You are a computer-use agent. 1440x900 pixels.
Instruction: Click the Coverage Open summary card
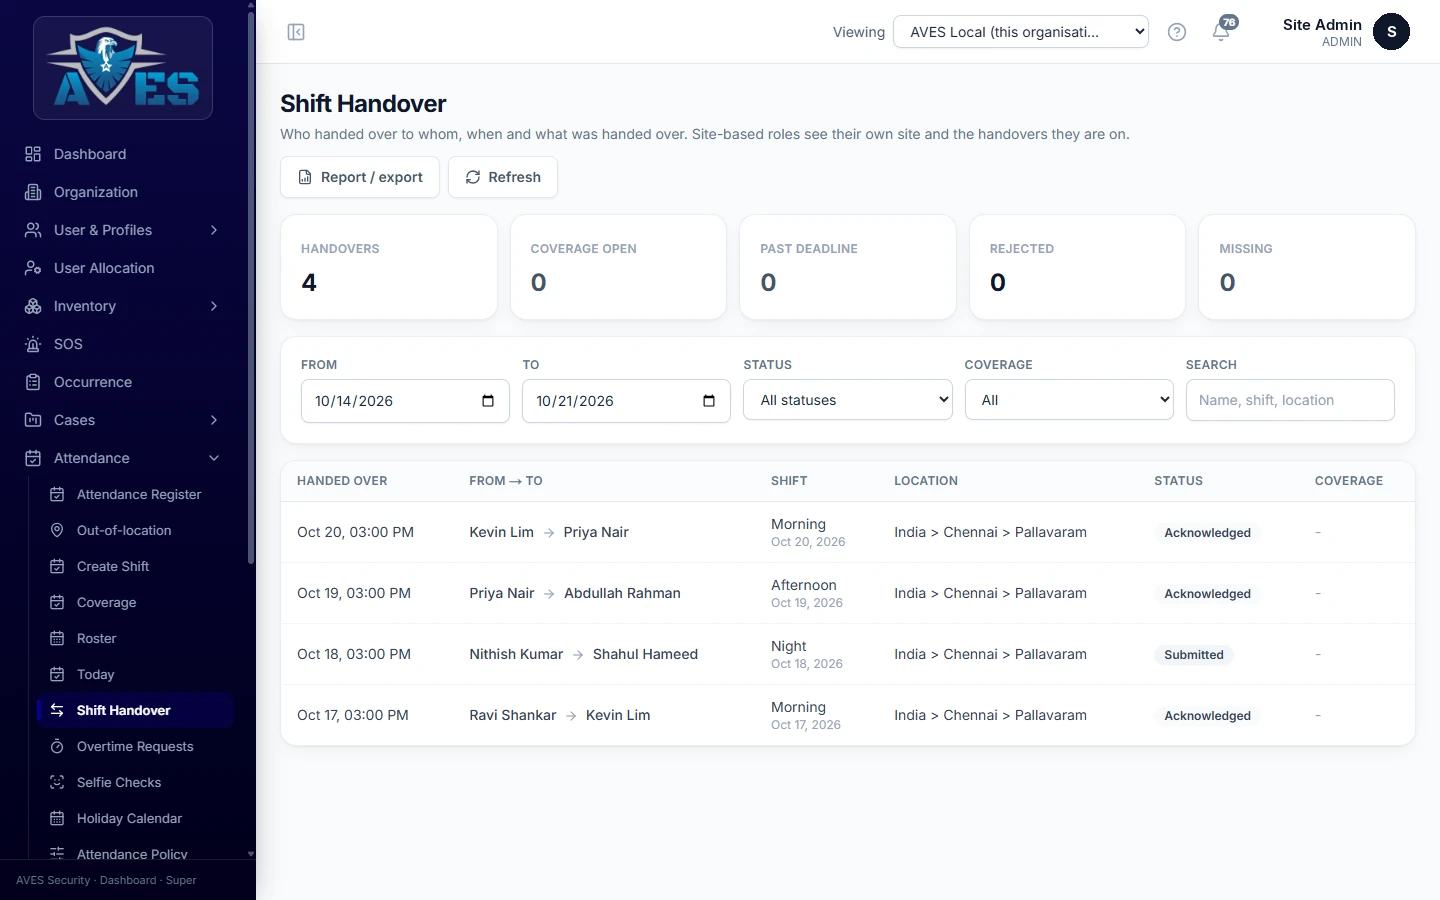point(618,267)
